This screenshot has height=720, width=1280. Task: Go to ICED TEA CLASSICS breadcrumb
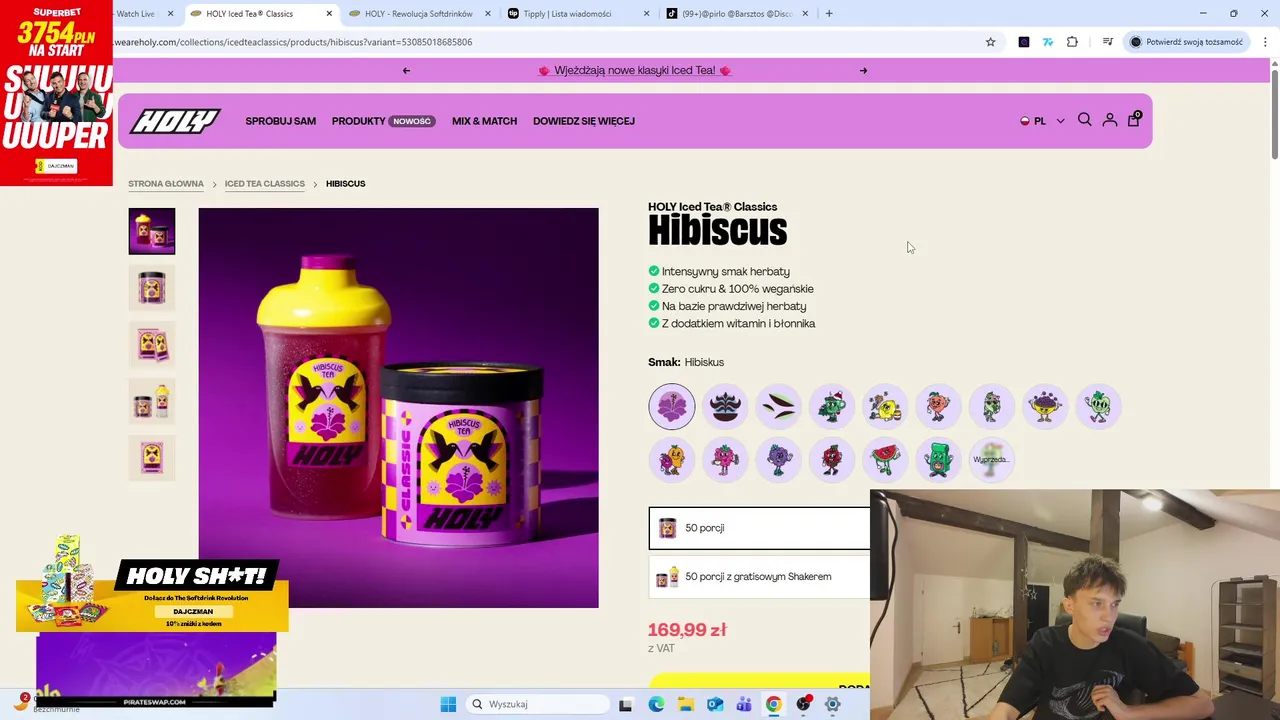(265, 184)
